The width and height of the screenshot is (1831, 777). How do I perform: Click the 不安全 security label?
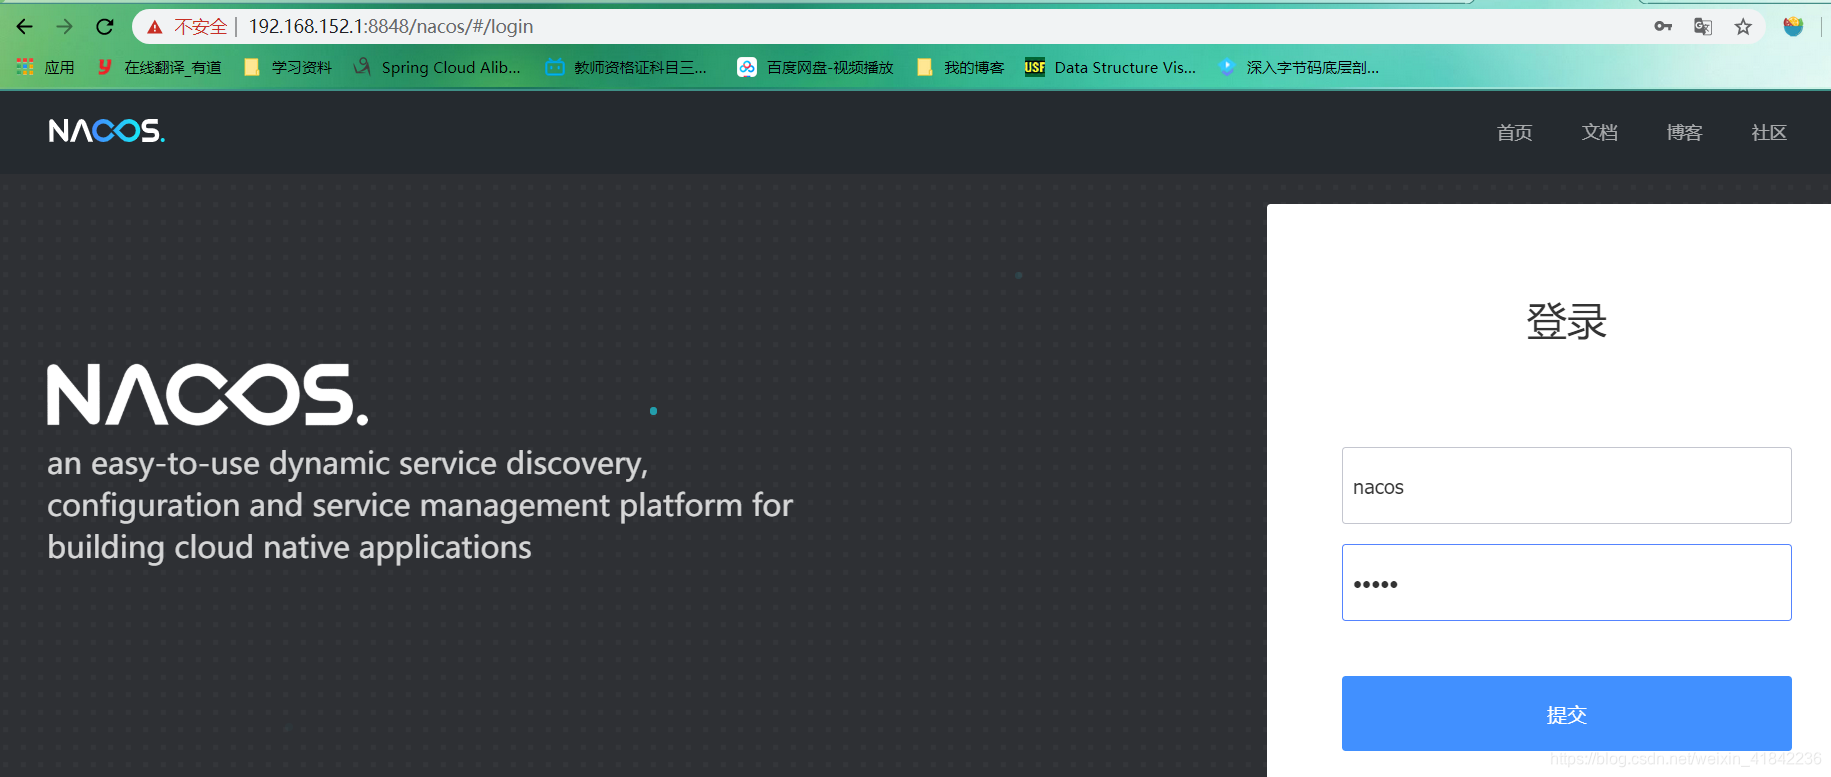pos(201,27)
